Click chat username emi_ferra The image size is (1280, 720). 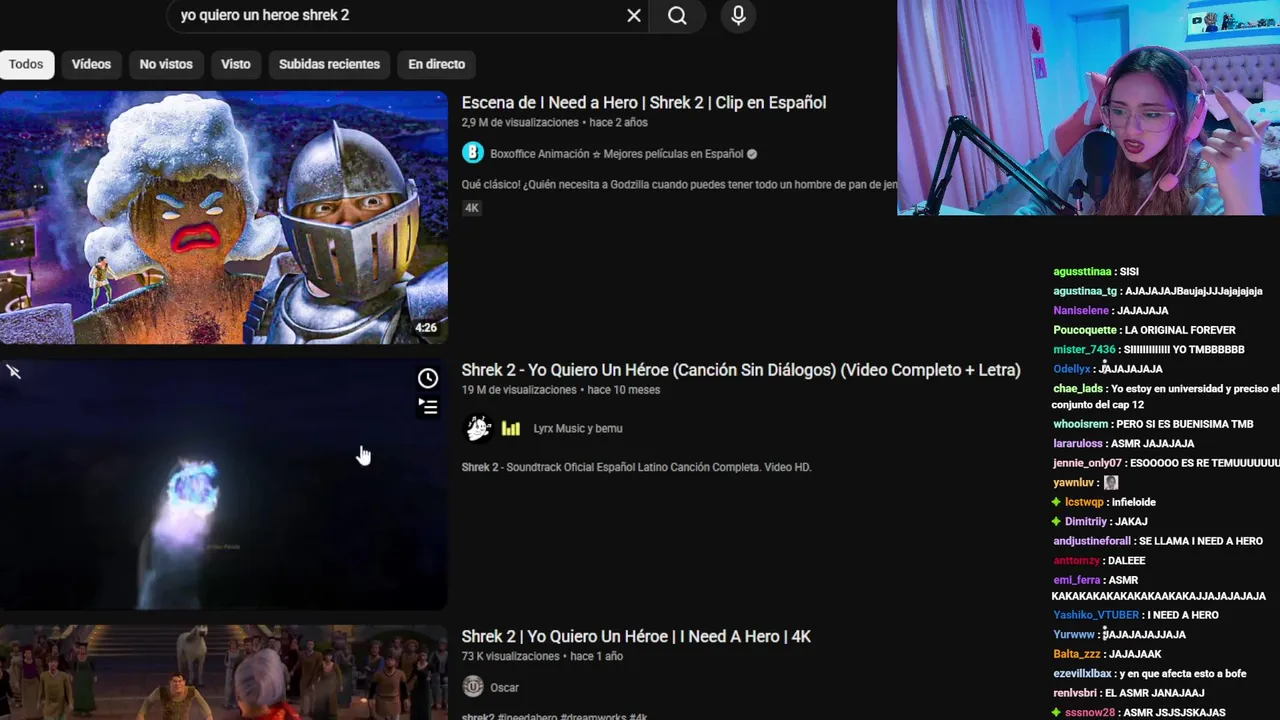tap(1077, 580)
